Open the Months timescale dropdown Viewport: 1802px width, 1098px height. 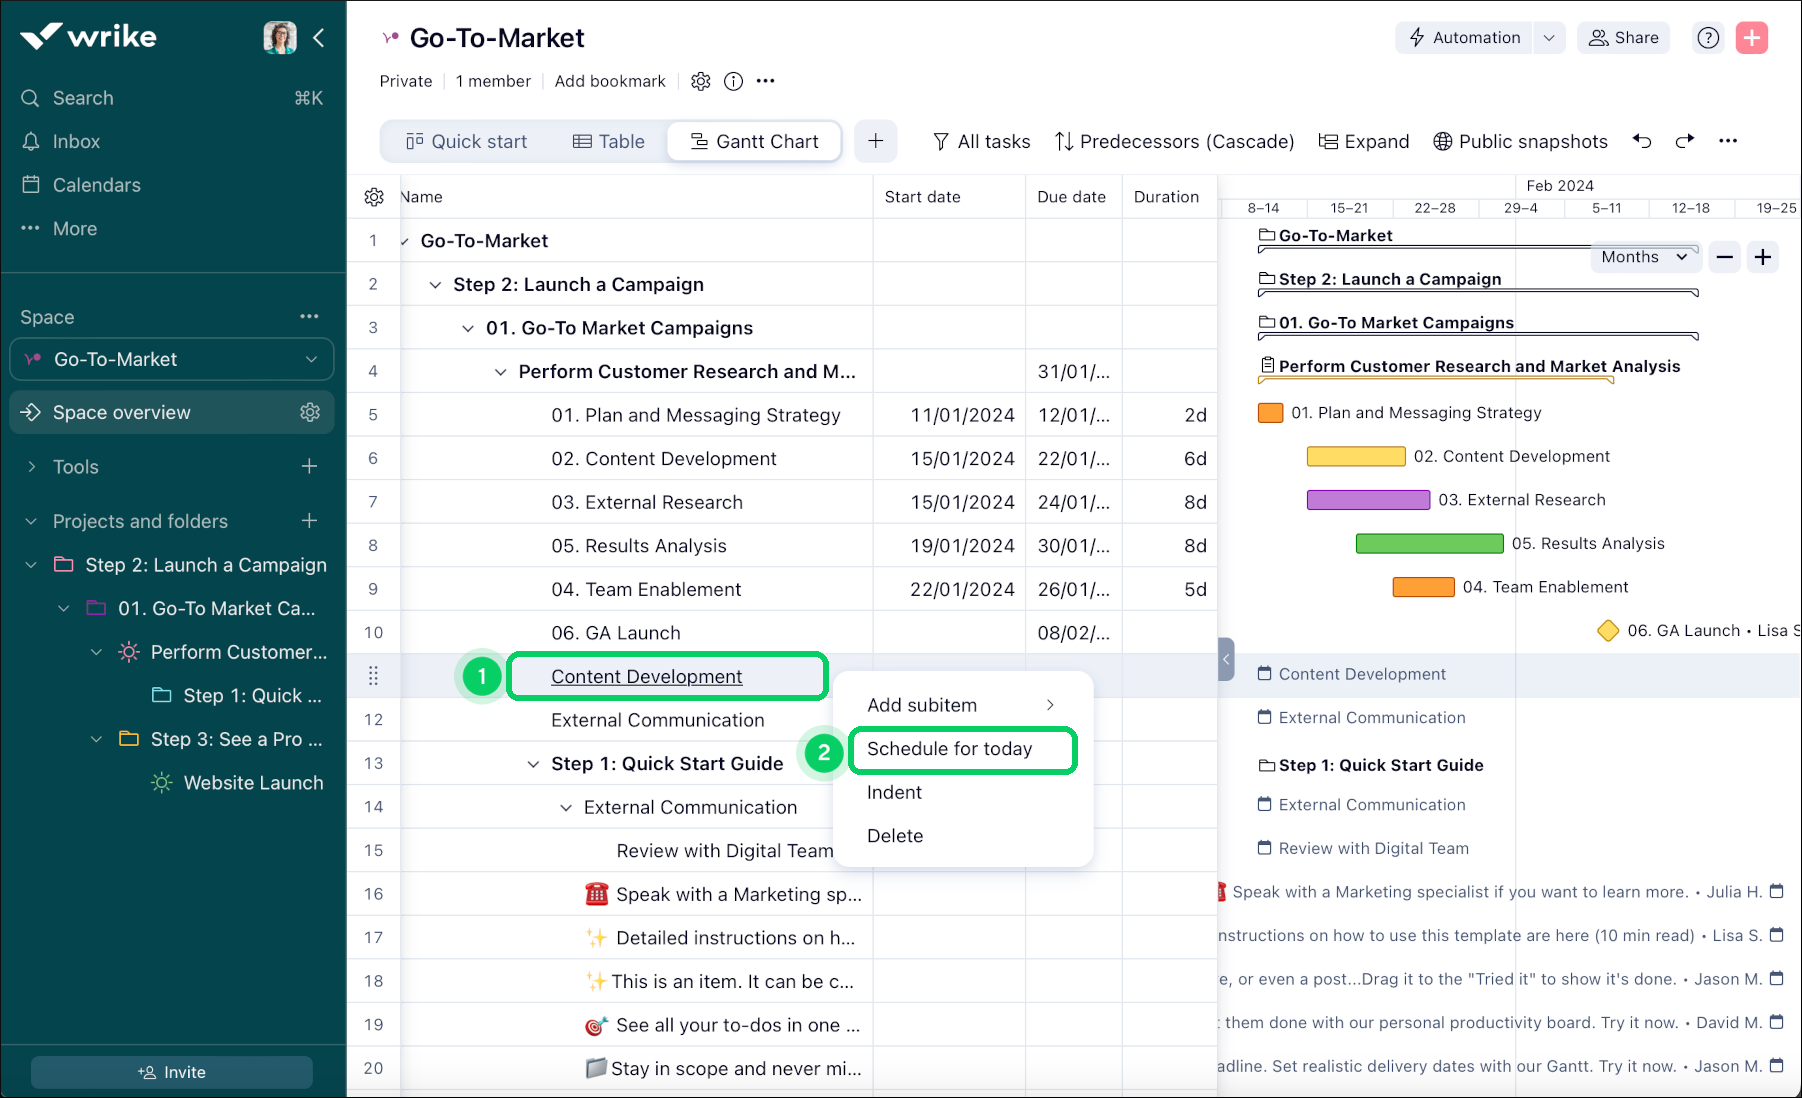(1643, 257)
